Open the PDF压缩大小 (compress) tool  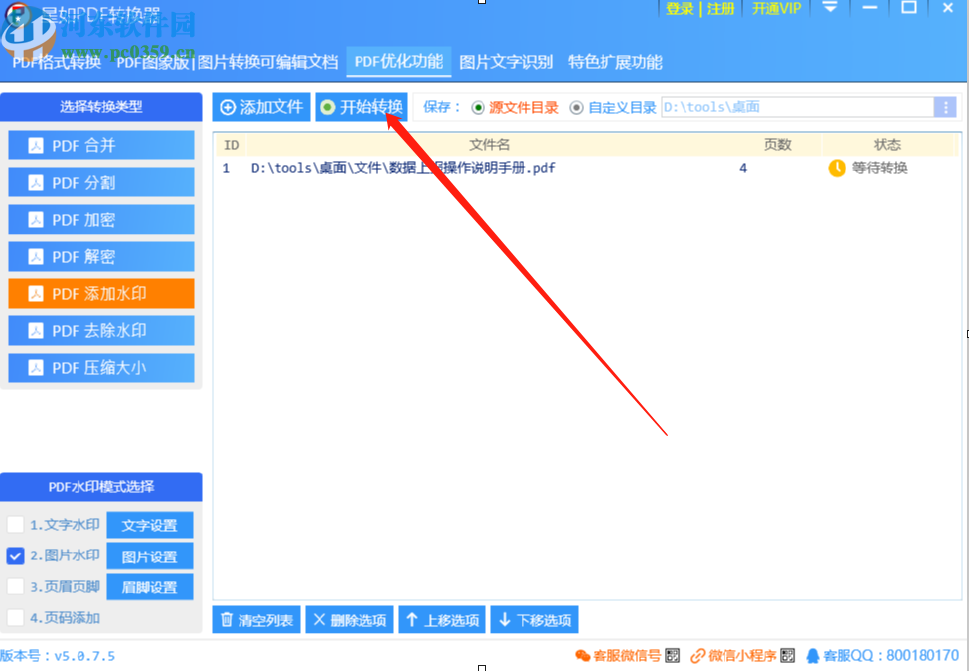point(100,367)
